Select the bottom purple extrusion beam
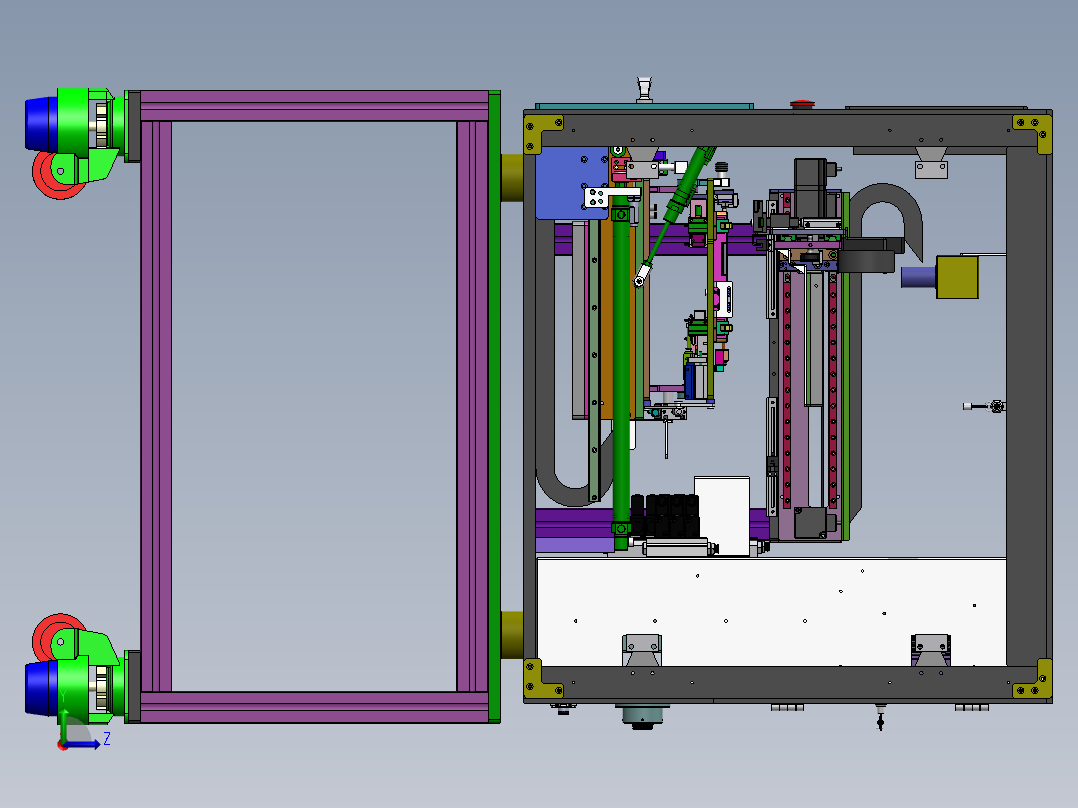The height and width of the screenshot is (808, 1078). click(x=314, y=707)
